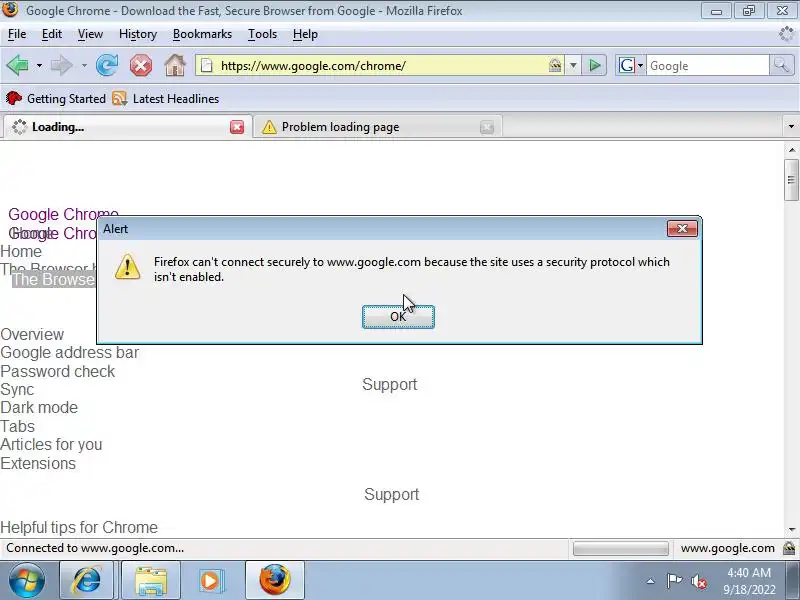Open the Overview link
This screenshot has height=600, width=800.
(32, 335)
